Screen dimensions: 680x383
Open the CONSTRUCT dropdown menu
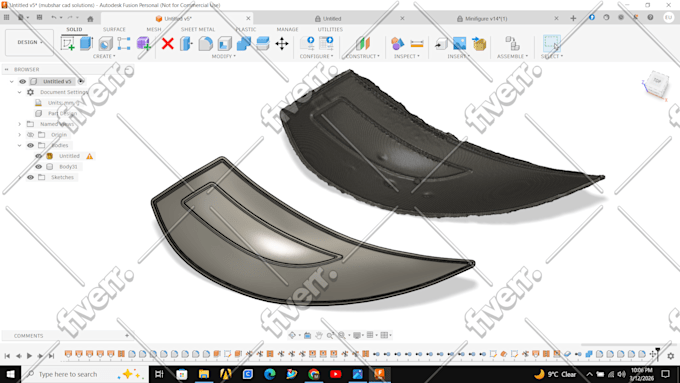pyautogui.click(x=363, y=56)
